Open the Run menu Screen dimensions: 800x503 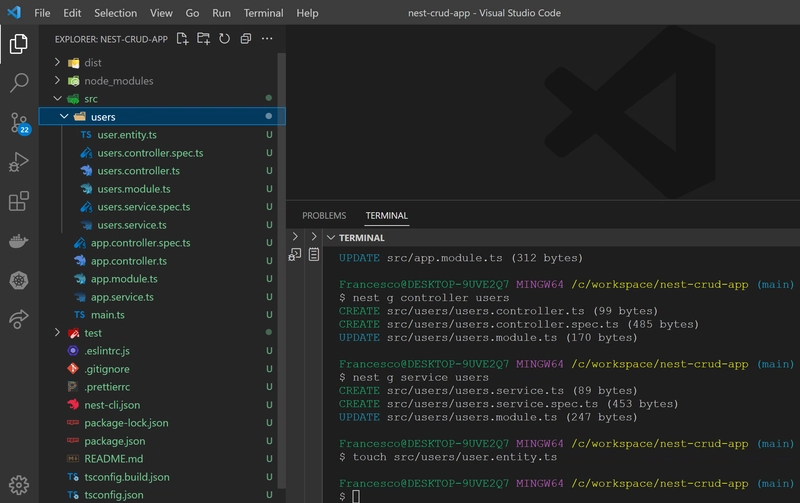221,13
